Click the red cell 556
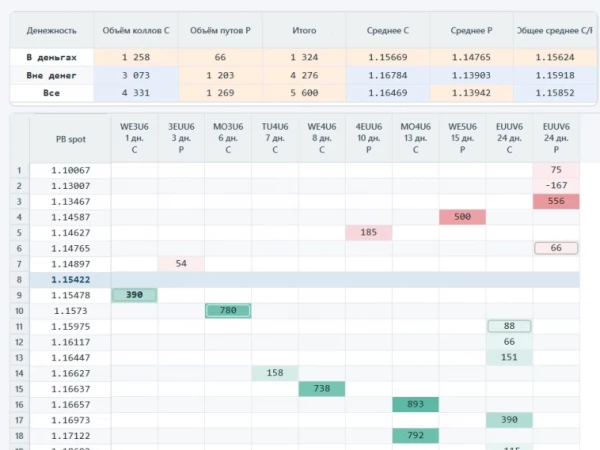Image resolution: width=600 pixels, height=450 pixels. coord(556,201)
